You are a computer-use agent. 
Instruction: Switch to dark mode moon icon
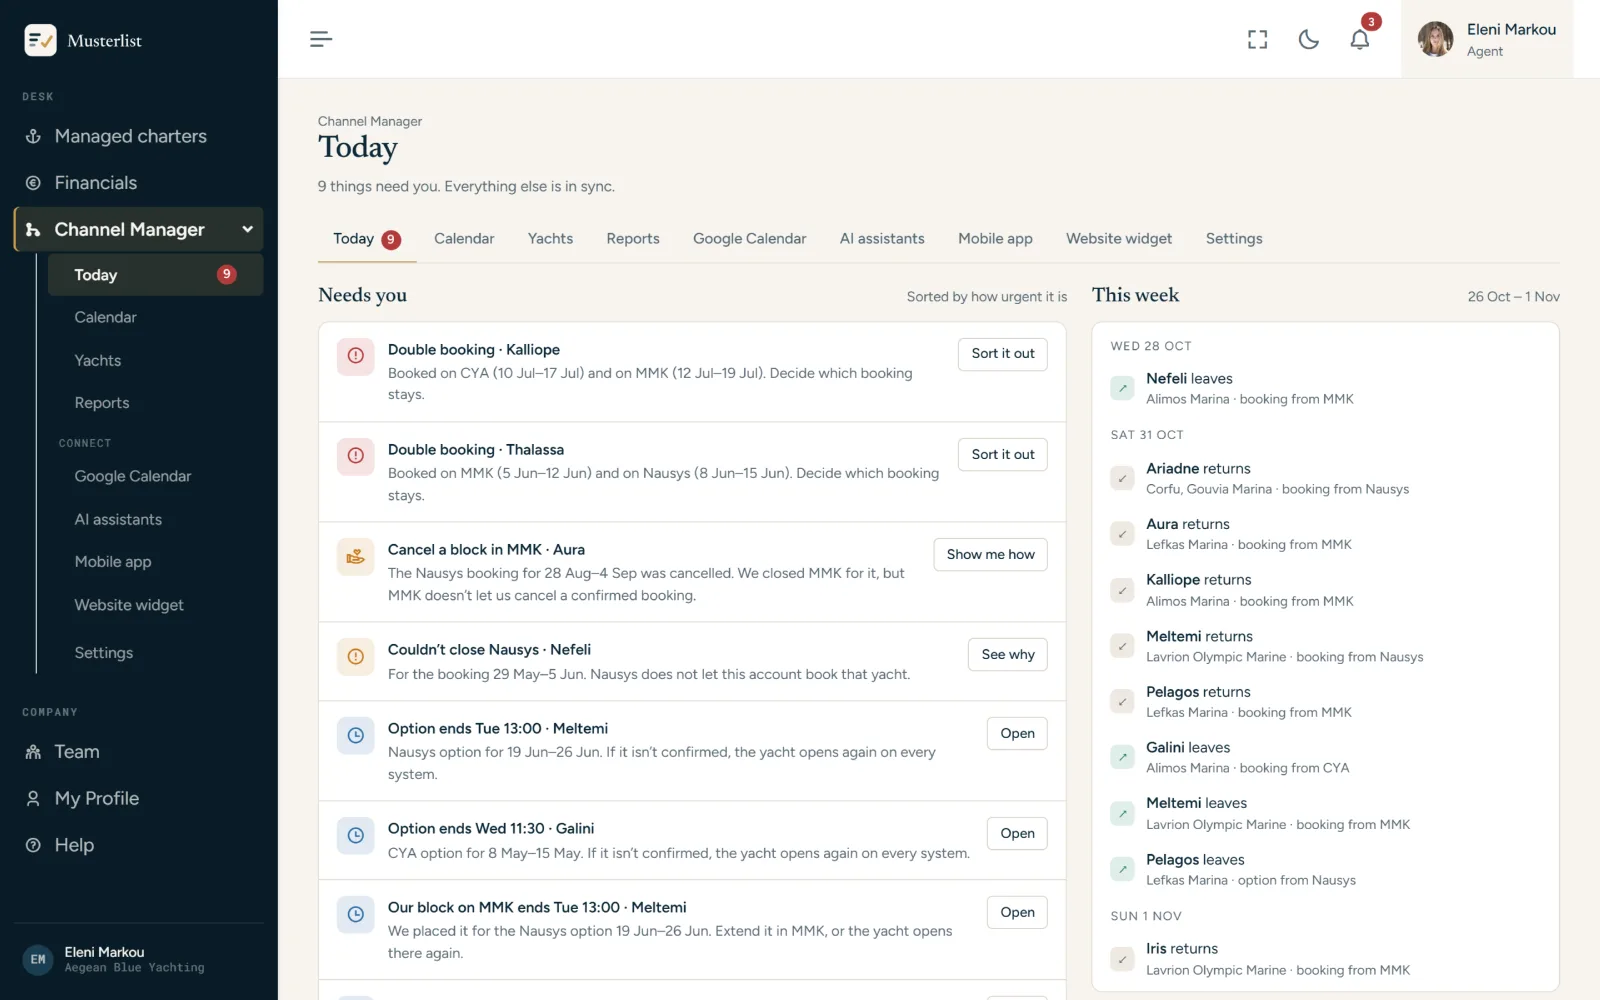pyautogui.click(x=1308, y=39)
